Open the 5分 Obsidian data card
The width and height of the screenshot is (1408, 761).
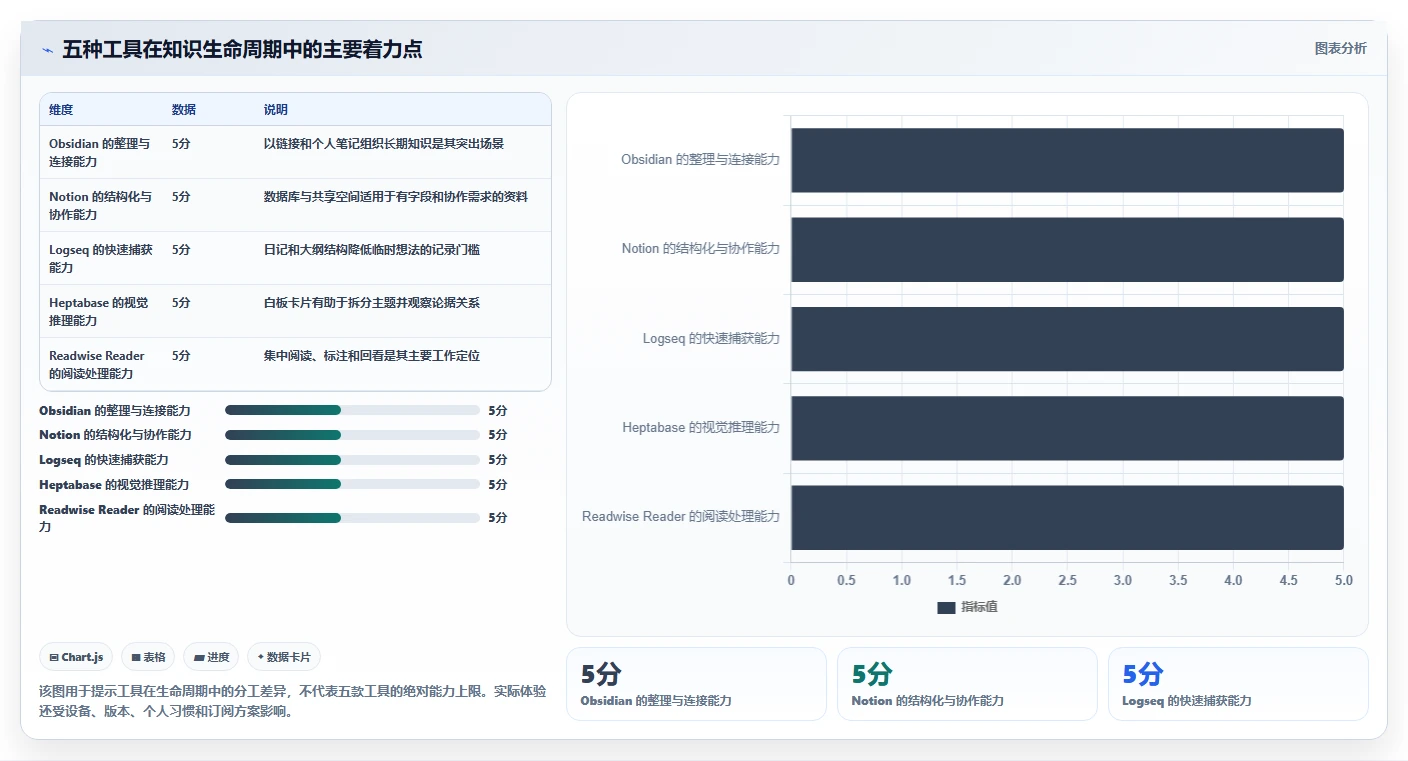pyautogui.click(x=696, y=684)
